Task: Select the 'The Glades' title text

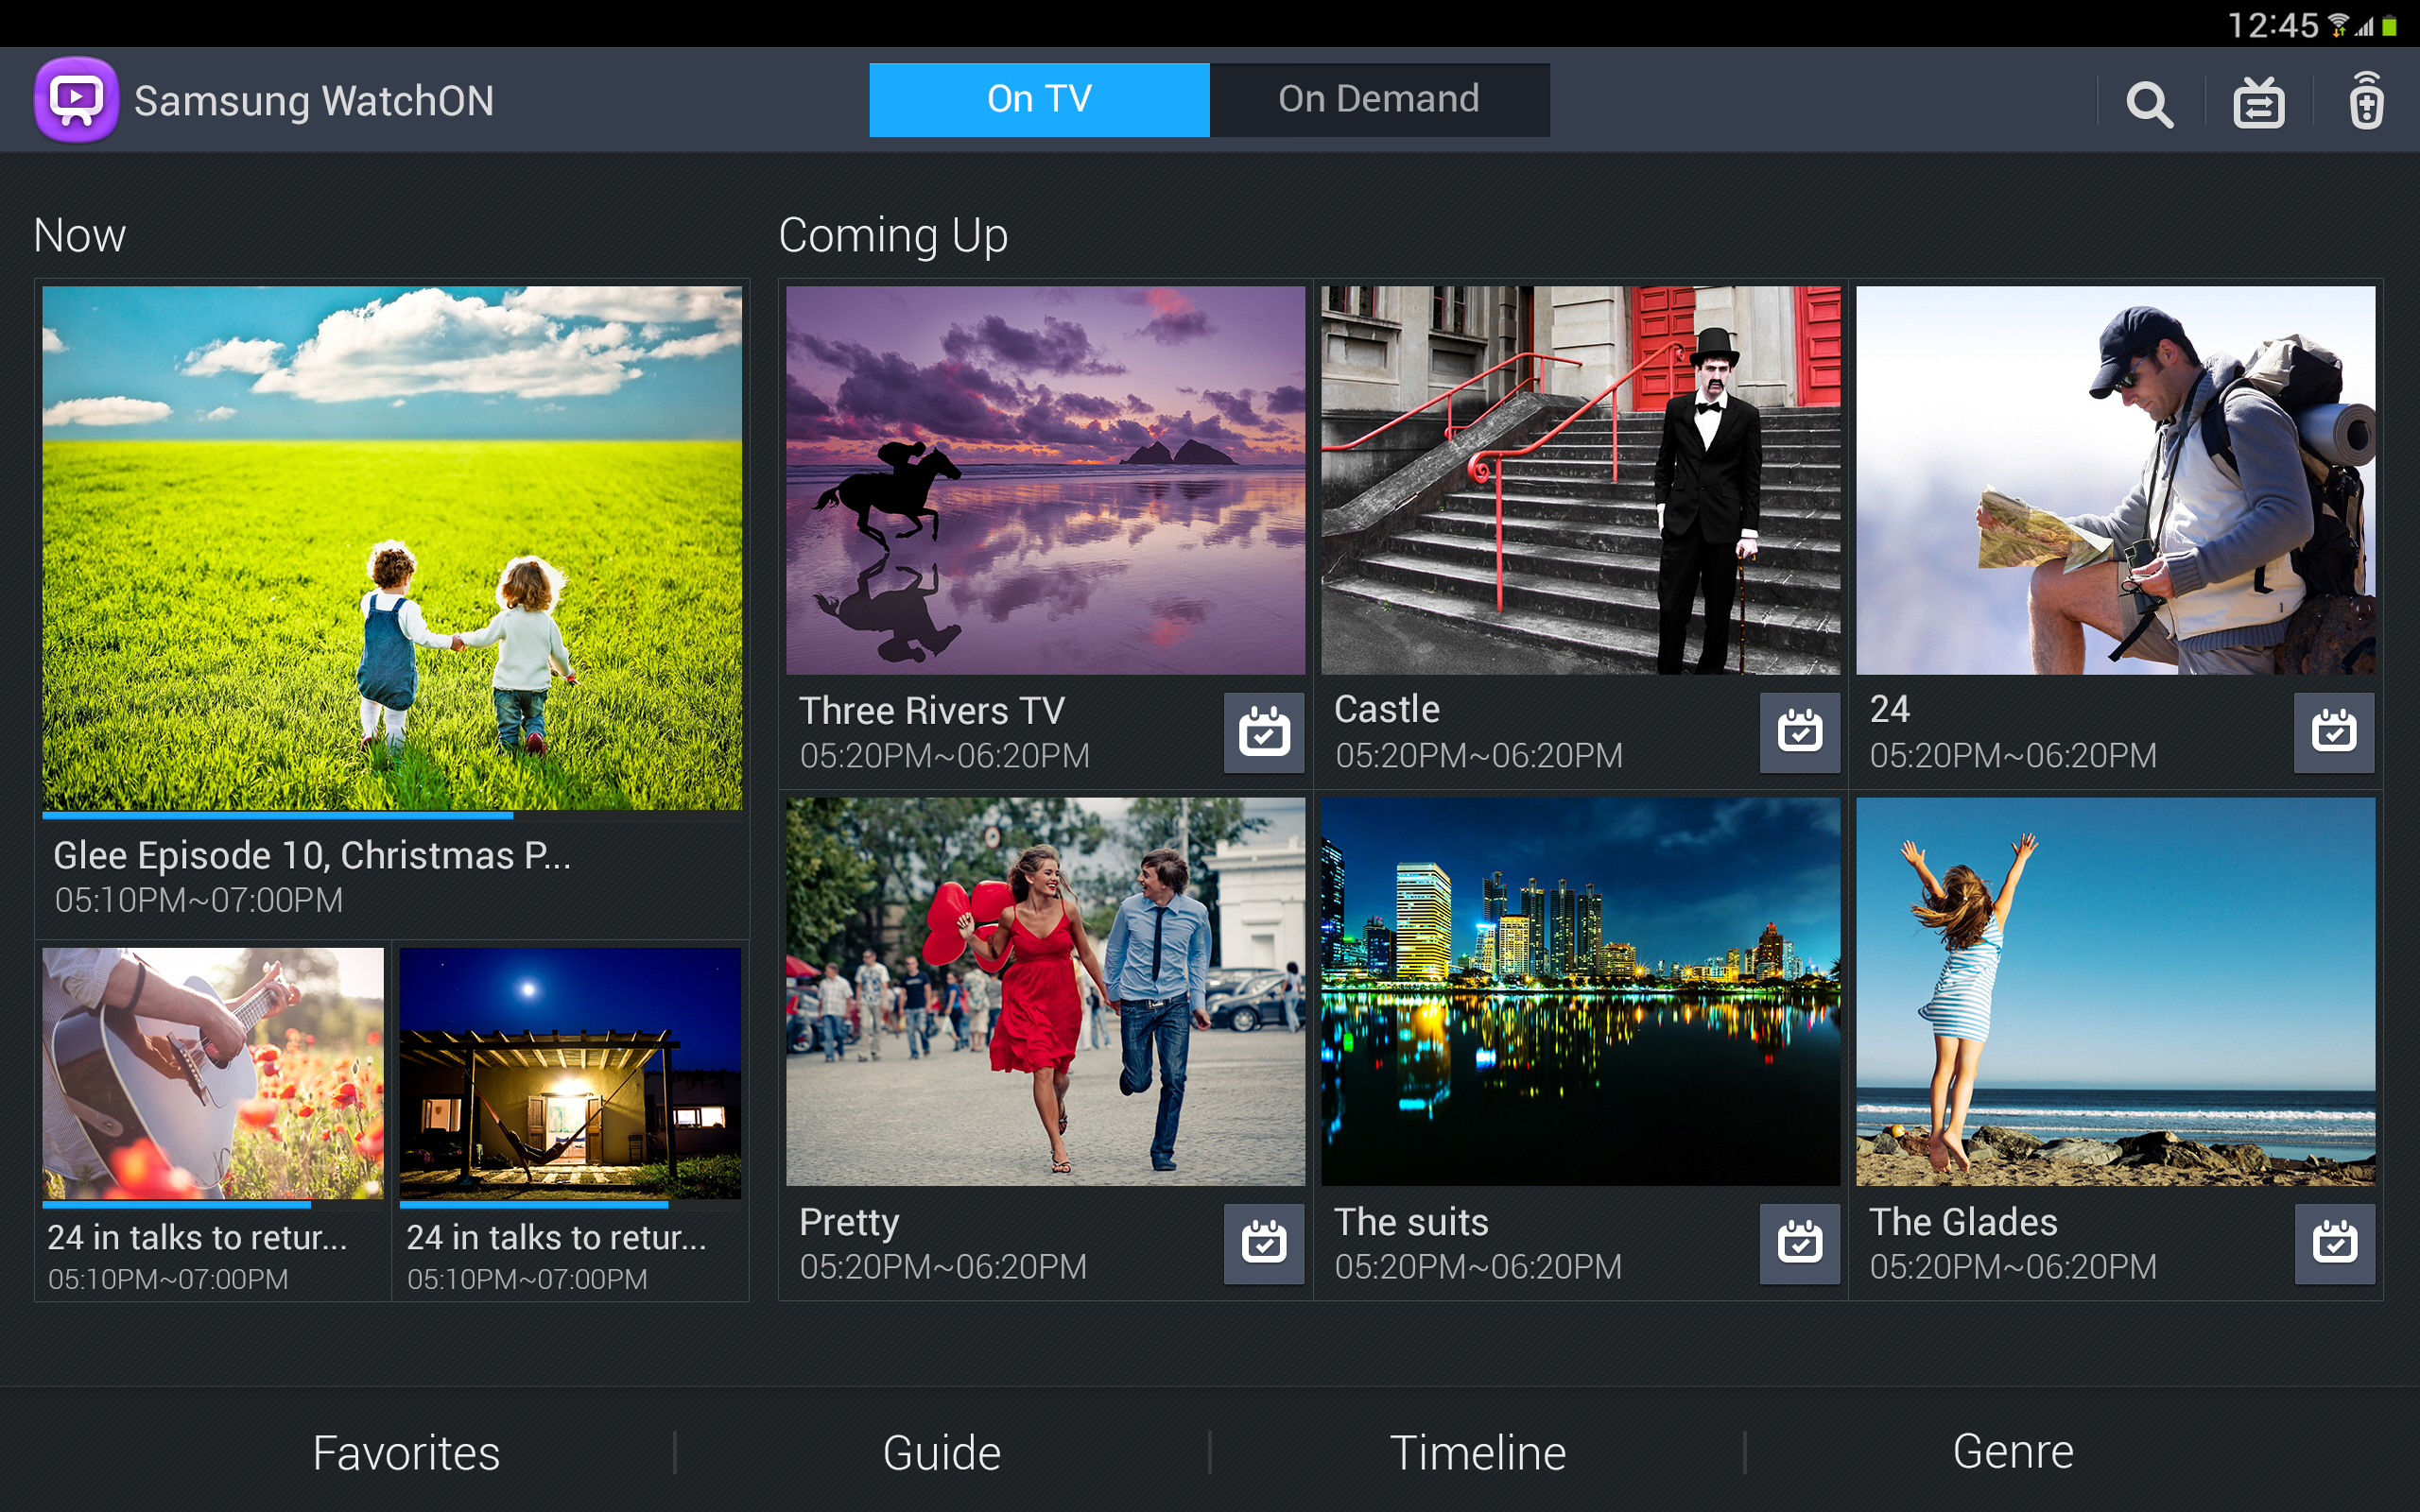Action: coord(1963,1221)
